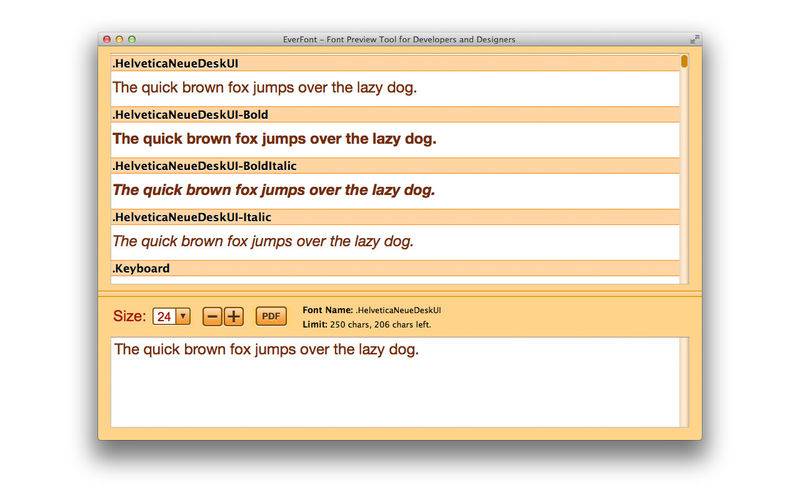Click the green zoom window button
Image resolution: width=800 pixels, height=500 pixels.
click(x=132, y=39)
